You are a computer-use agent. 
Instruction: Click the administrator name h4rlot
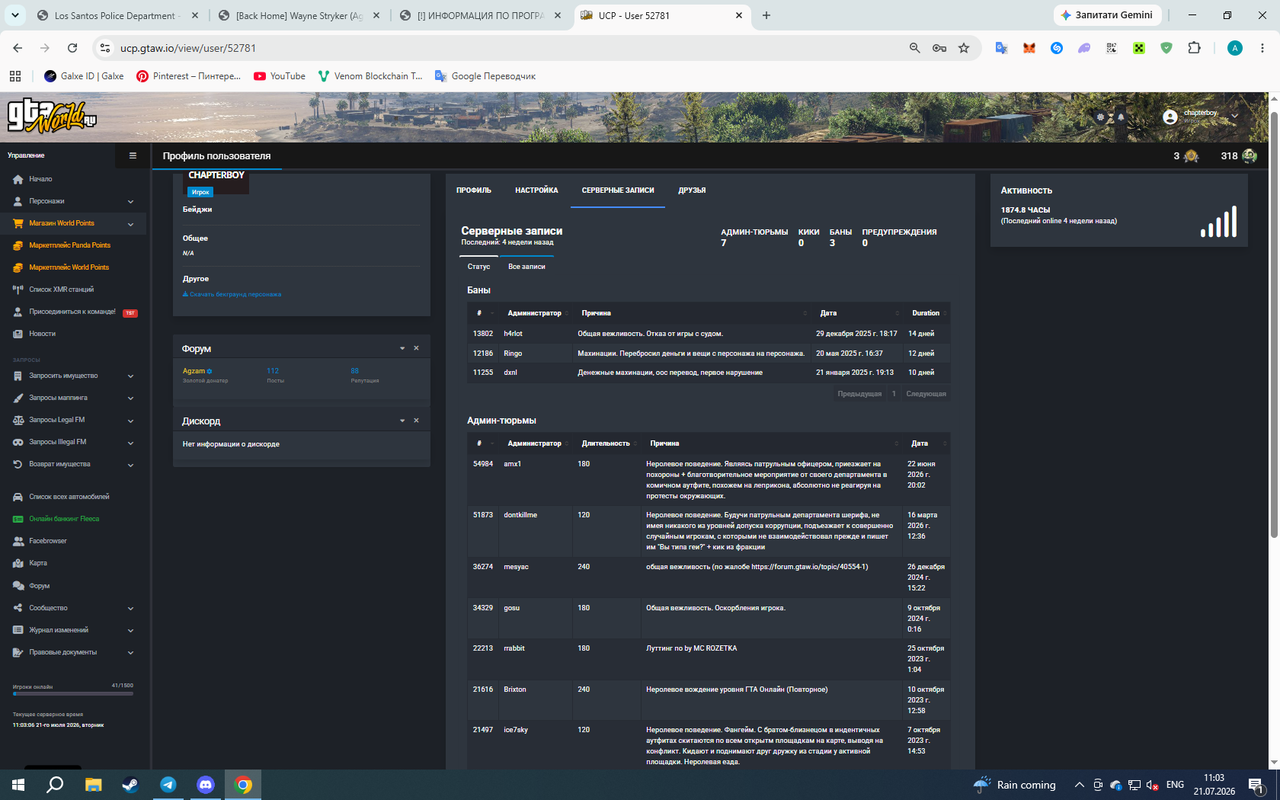(x=513, y=333)
